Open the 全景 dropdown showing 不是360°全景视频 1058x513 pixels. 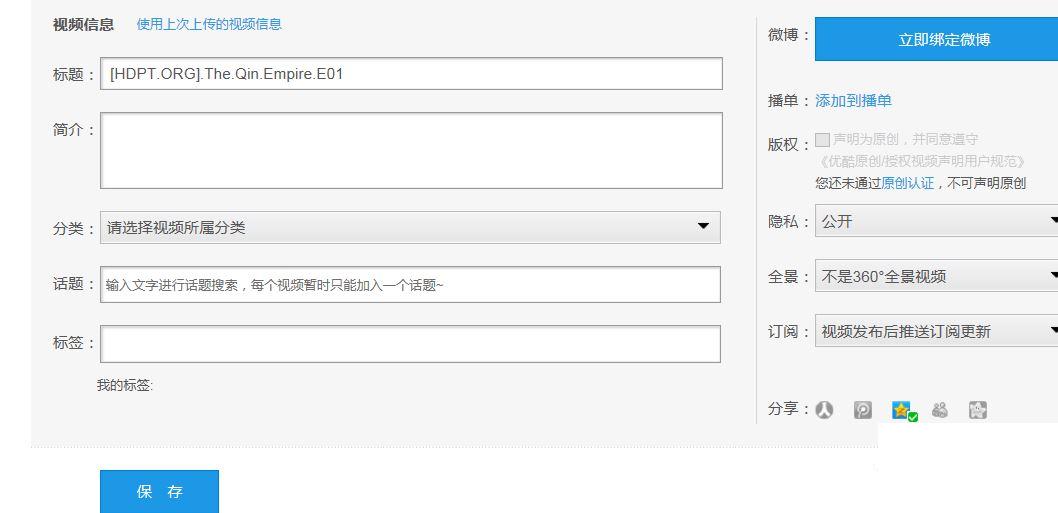[937, 277]
